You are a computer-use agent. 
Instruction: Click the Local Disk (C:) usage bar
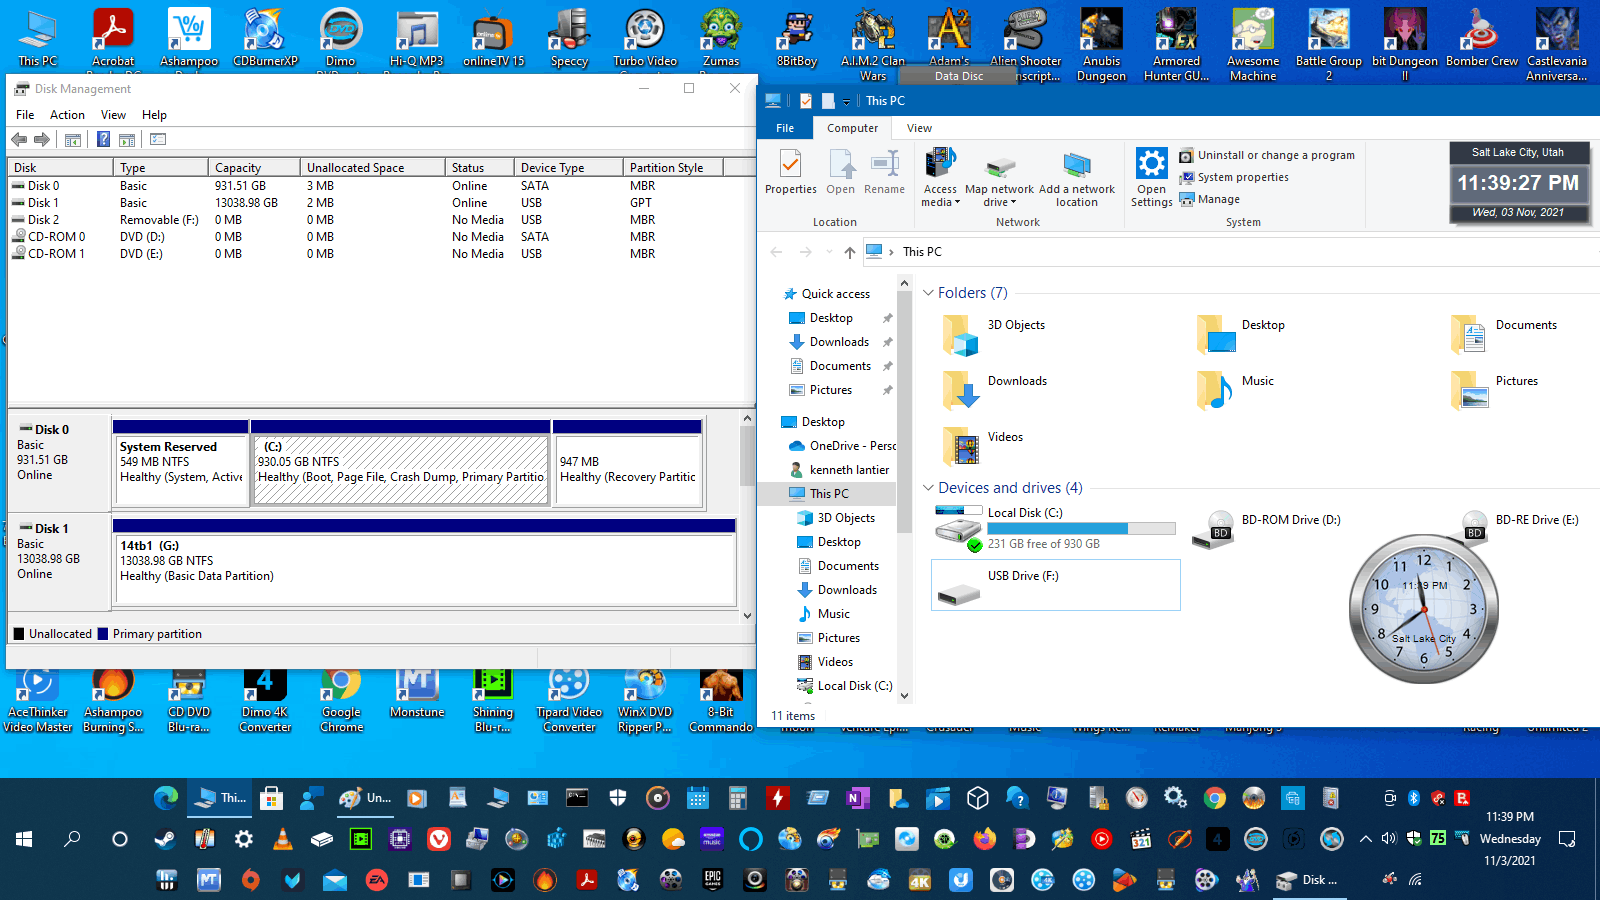click(x=1081, y=528)
